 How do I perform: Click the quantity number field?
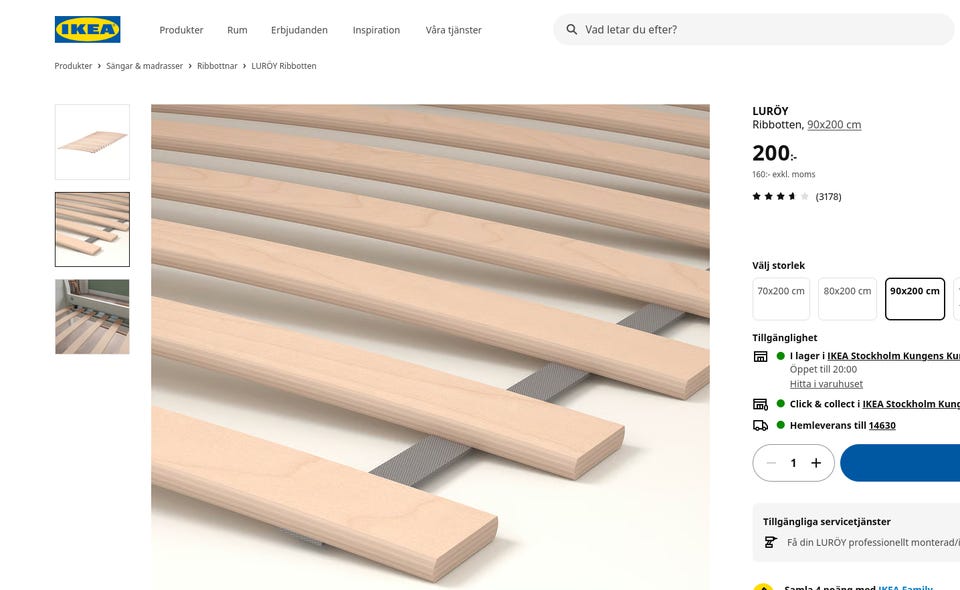[x=793, y=463]
